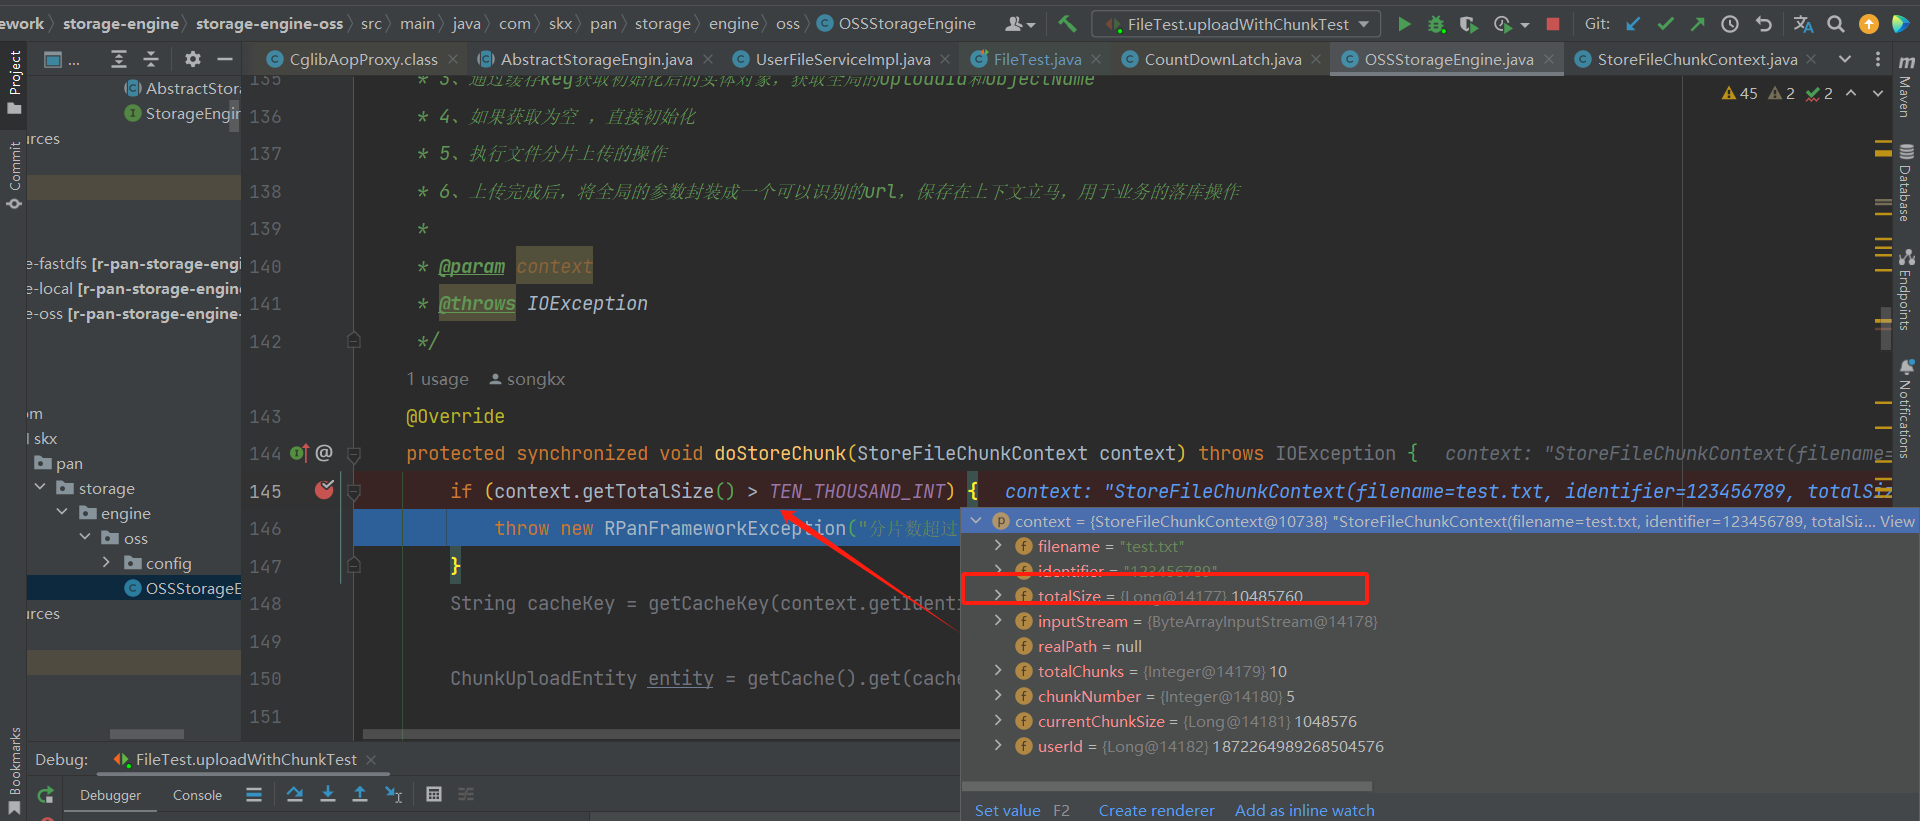The height and width of the screenshot is (821, 1920).
Task: Update project via Git blue arrow
Action: (x=1633, y=24)
